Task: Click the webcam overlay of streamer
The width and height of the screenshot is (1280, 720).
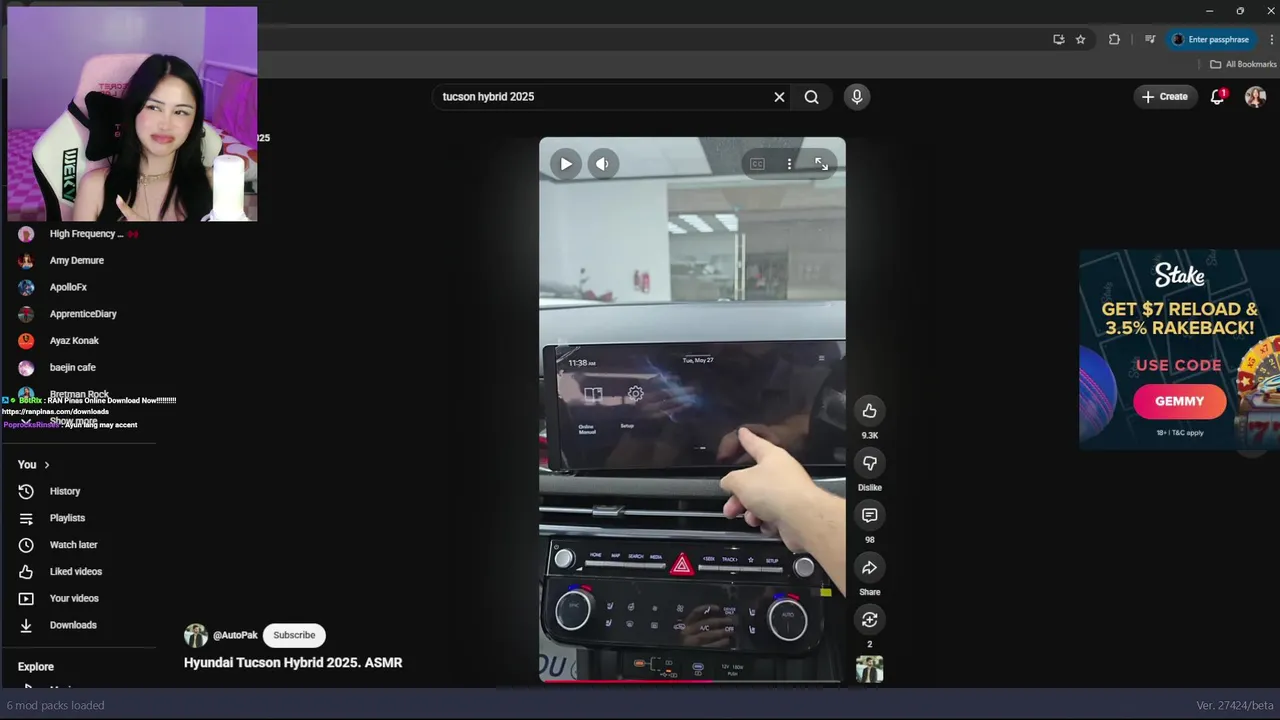Action: point(132,114)
